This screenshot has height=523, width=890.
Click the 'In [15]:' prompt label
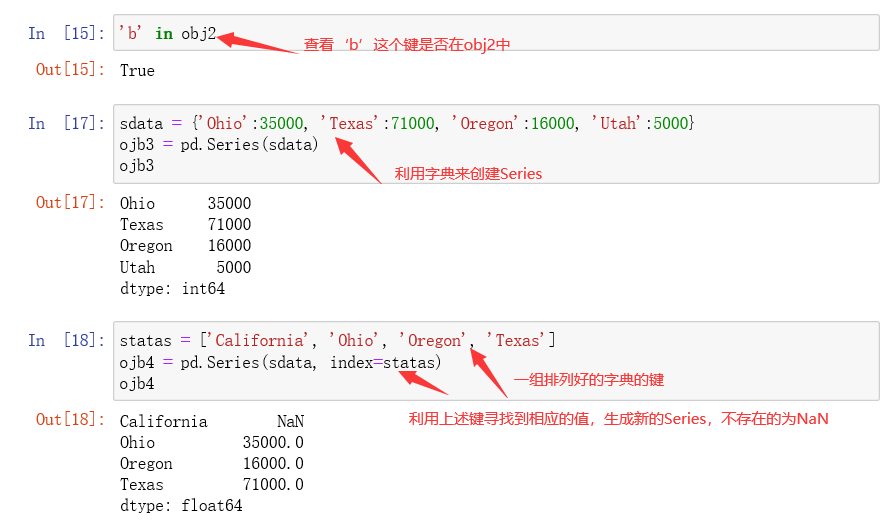[x=66, y=34]
